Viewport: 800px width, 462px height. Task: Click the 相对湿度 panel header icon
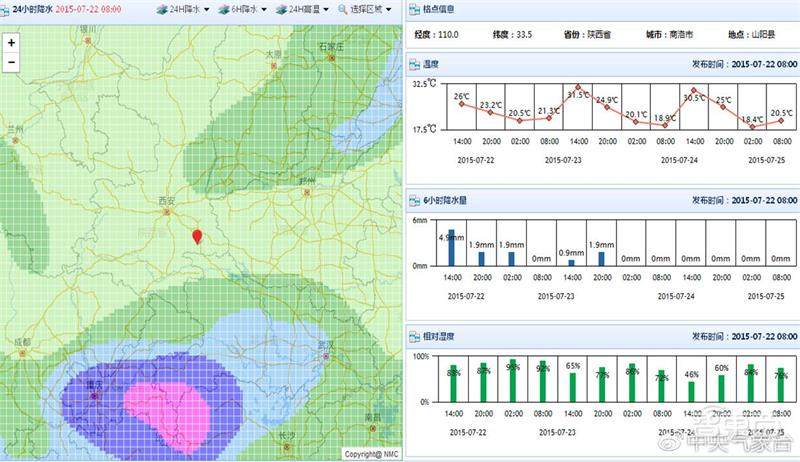pos(415,338)
